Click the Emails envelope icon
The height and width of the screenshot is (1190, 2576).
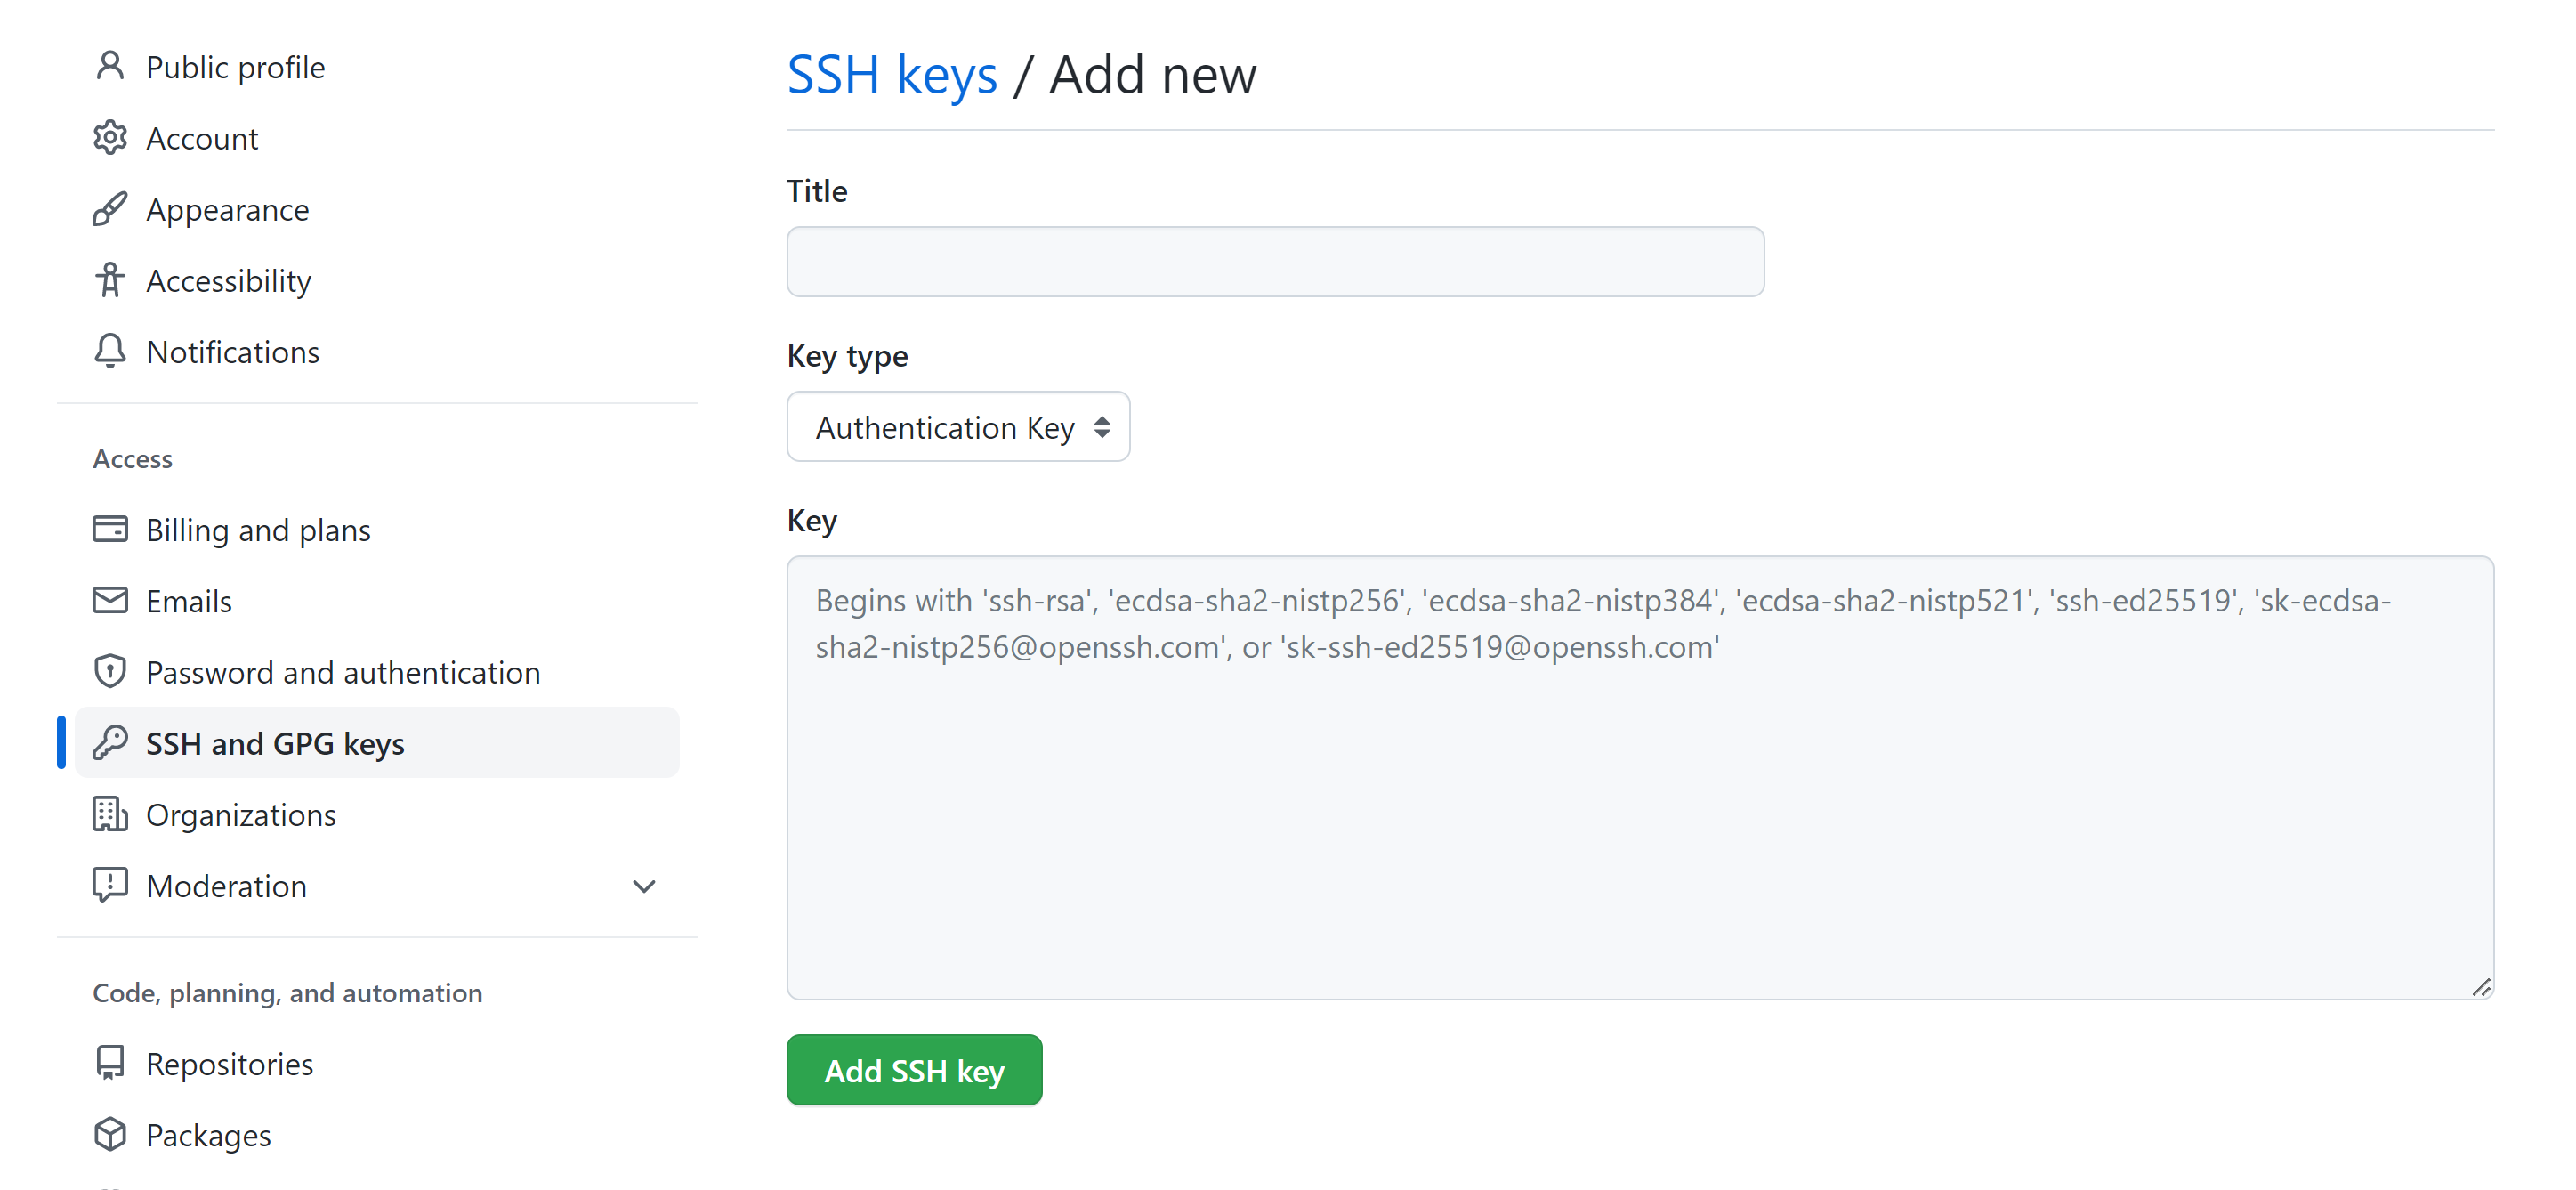110,601
